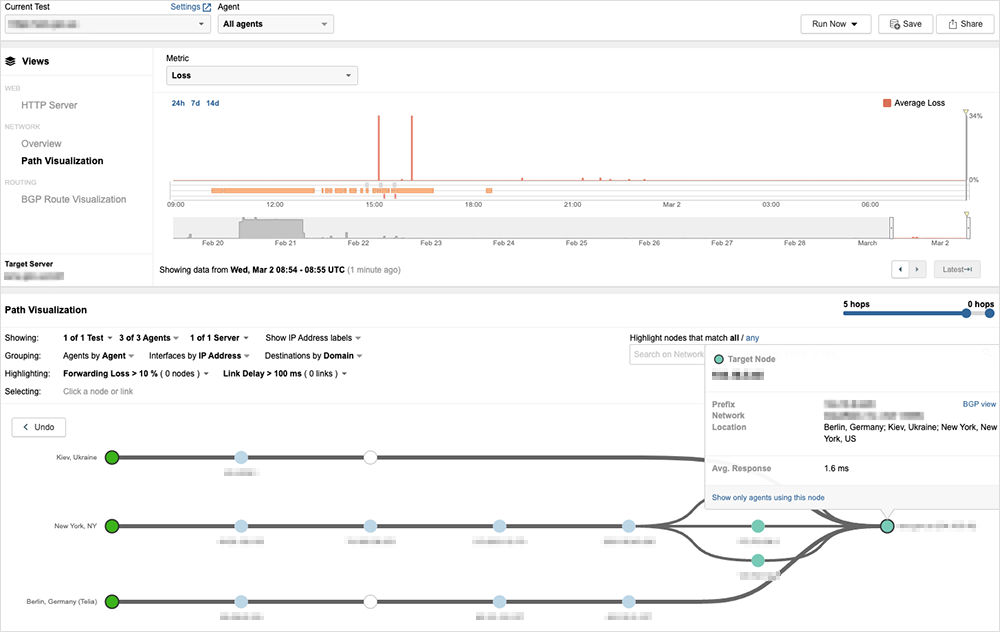The width and height of the screenshot is (1000, 632).
Task: Step back to the previous time interval
Action: (x=900, y=270)
